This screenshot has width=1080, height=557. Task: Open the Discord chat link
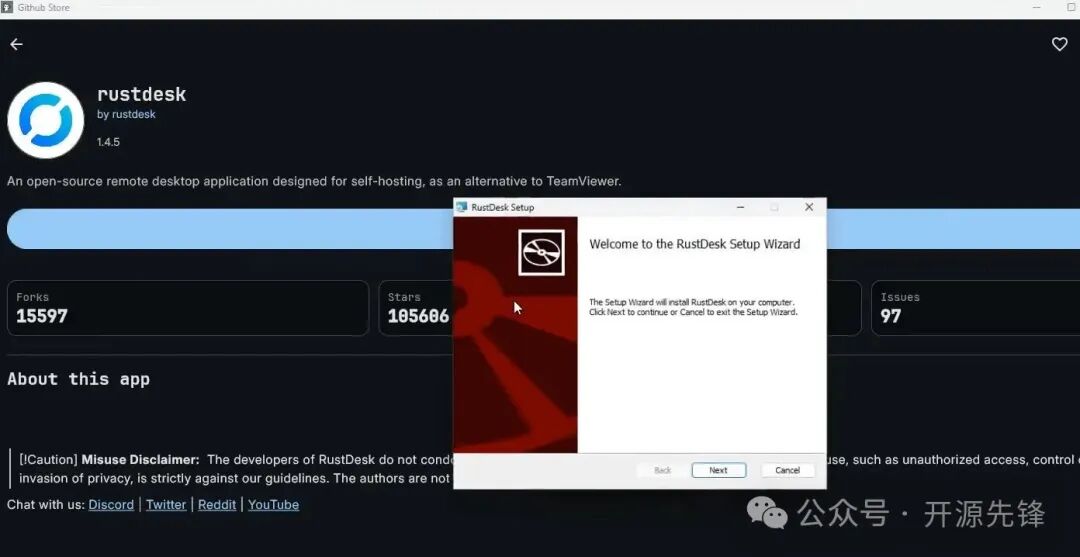[111, 505]
